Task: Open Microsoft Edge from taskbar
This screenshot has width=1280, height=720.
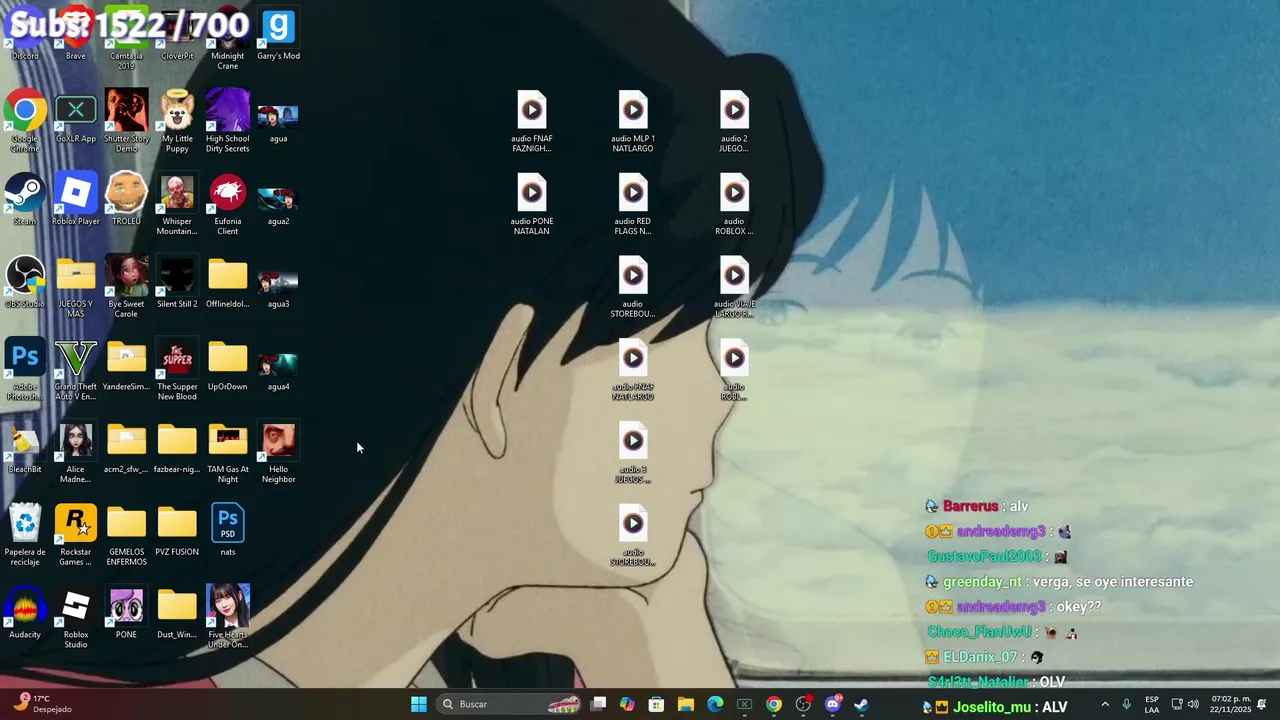Action: pyautogui.click(x=715, y=704)
